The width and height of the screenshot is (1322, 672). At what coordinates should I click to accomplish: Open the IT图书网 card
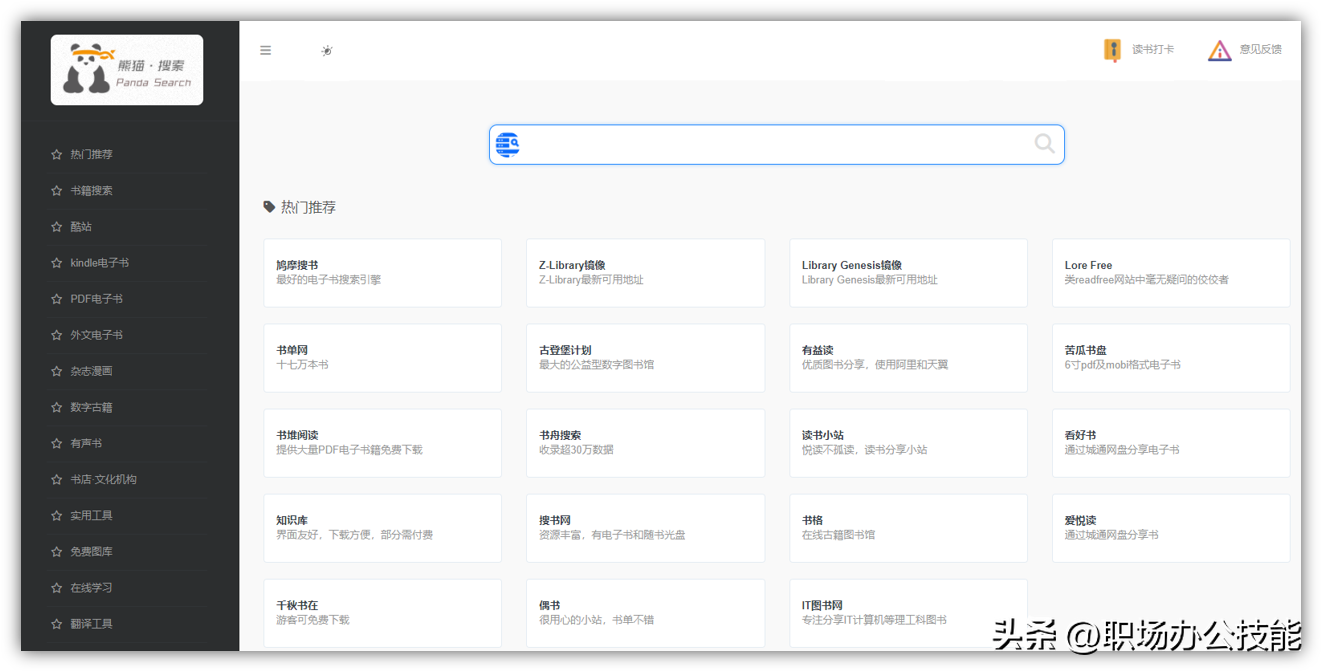click(x=908, y=613)
